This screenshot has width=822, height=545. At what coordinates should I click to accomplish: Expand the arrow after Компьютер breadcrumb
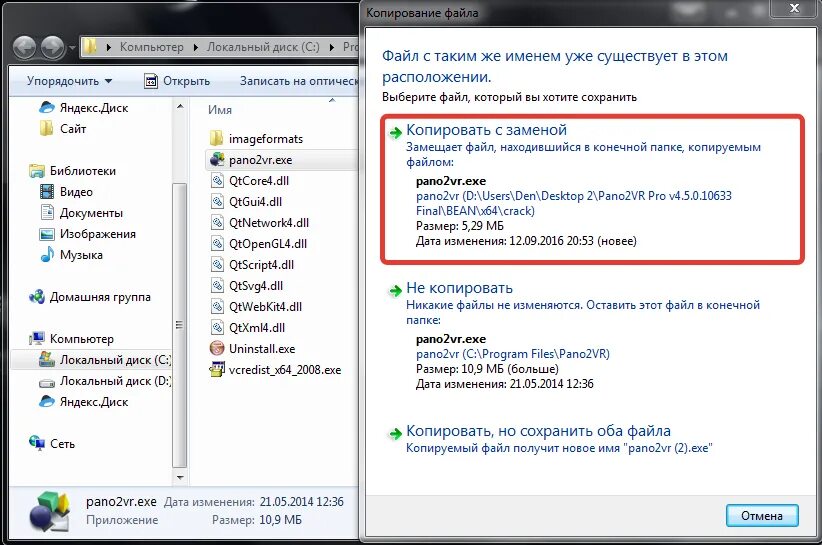pos(196,47)
